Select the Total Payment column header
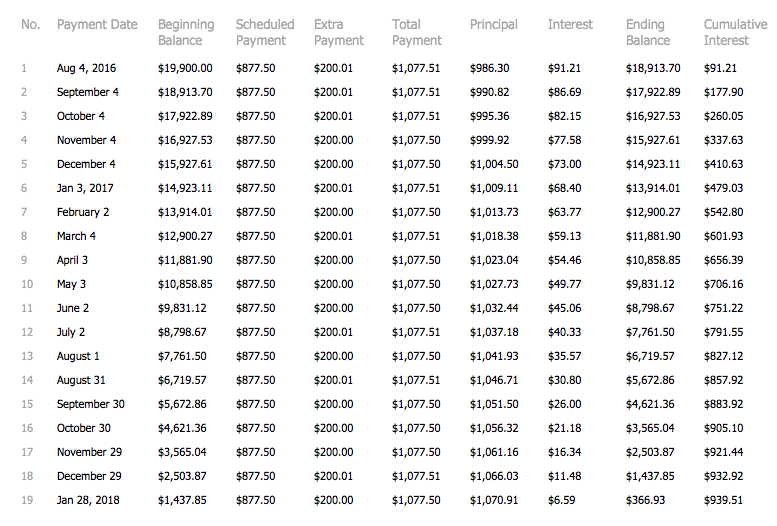Screen dimensions: 777x526 pyautogui.click(x=417, y=32)
